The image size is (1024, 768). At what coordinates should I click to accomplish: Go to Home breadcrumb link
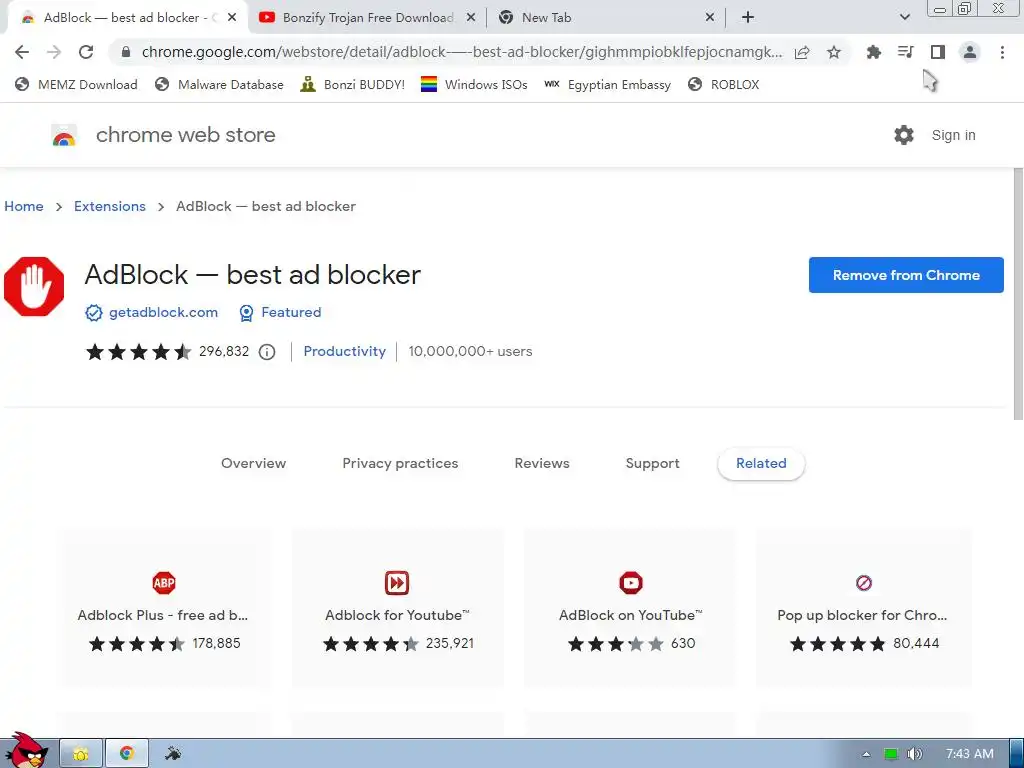(x=24, y=206)
